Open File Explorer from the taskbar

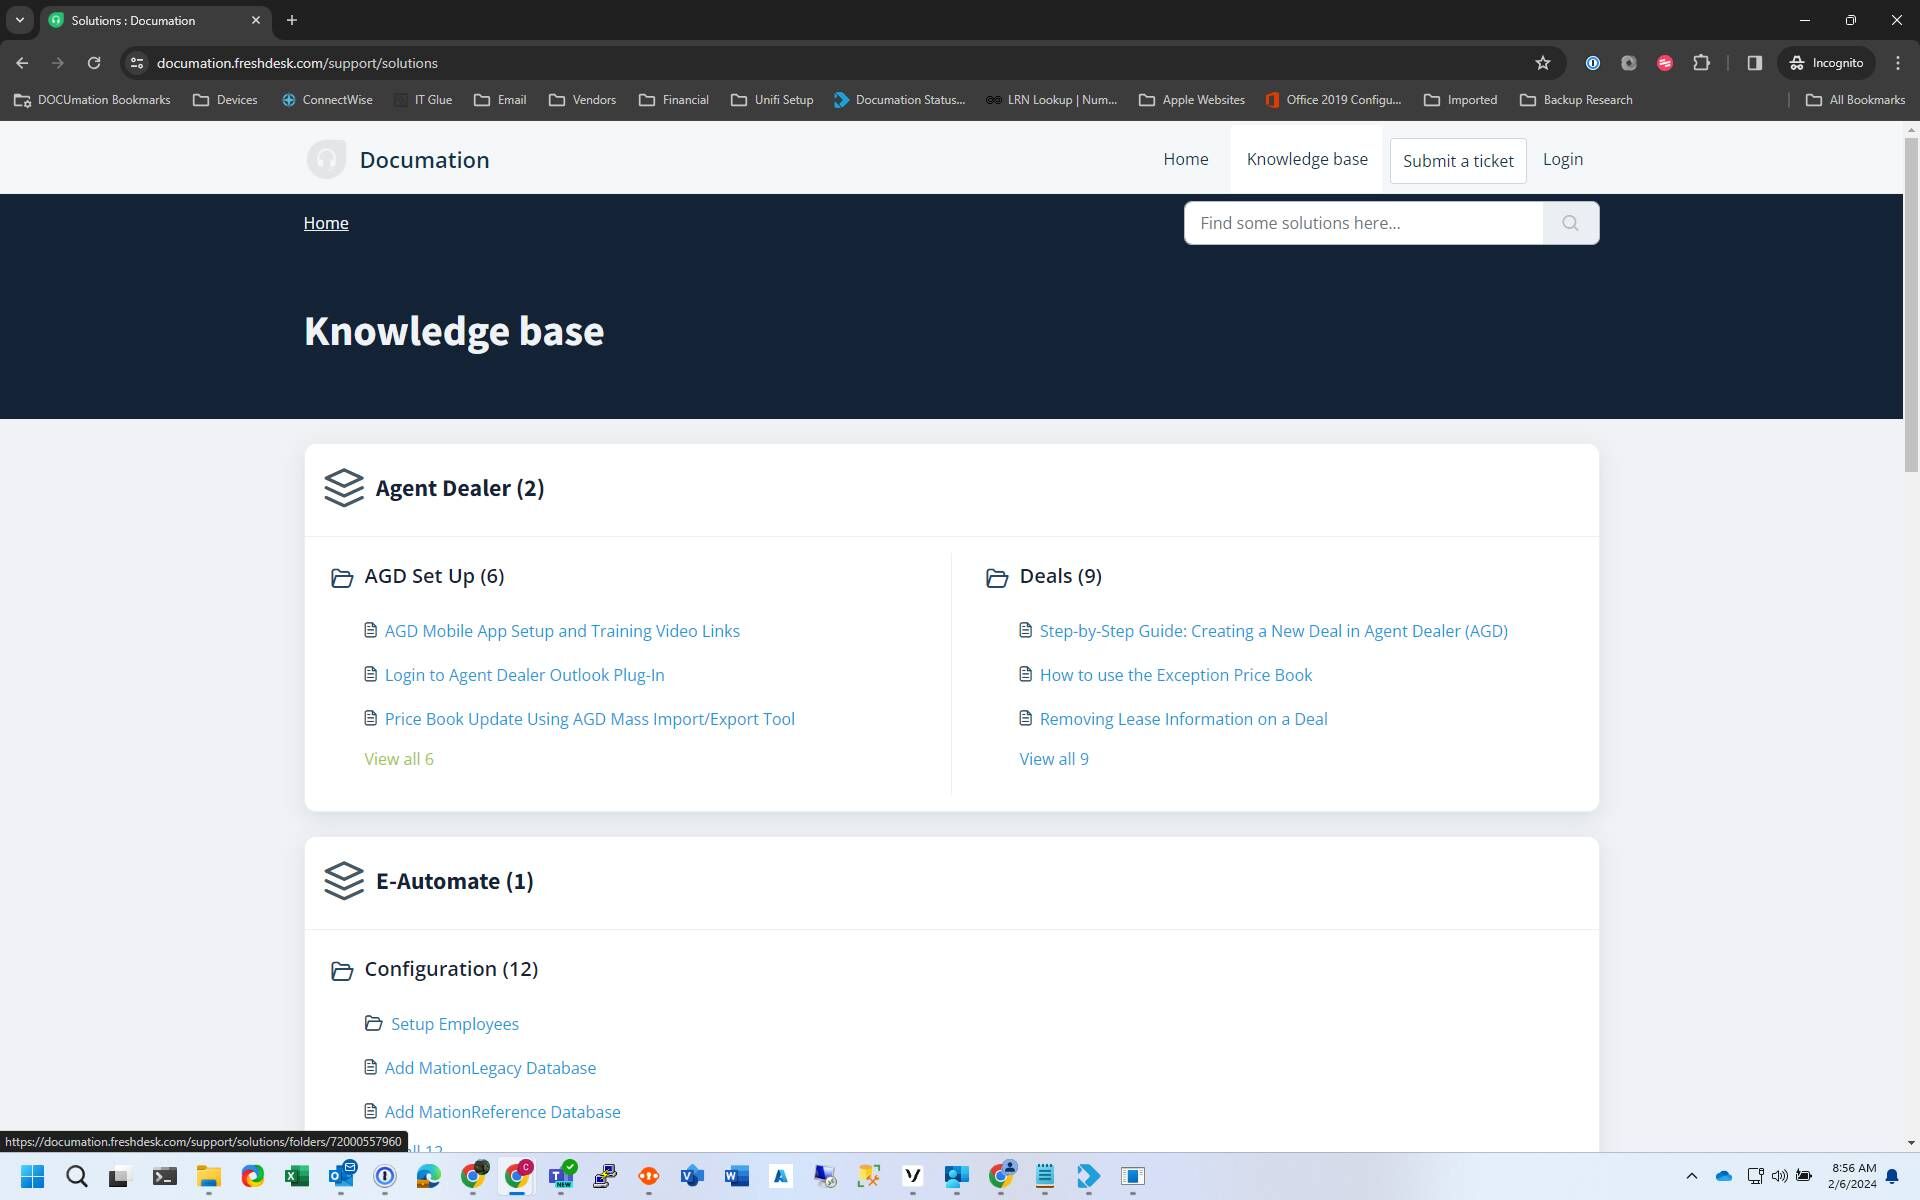click(208, 1176)
